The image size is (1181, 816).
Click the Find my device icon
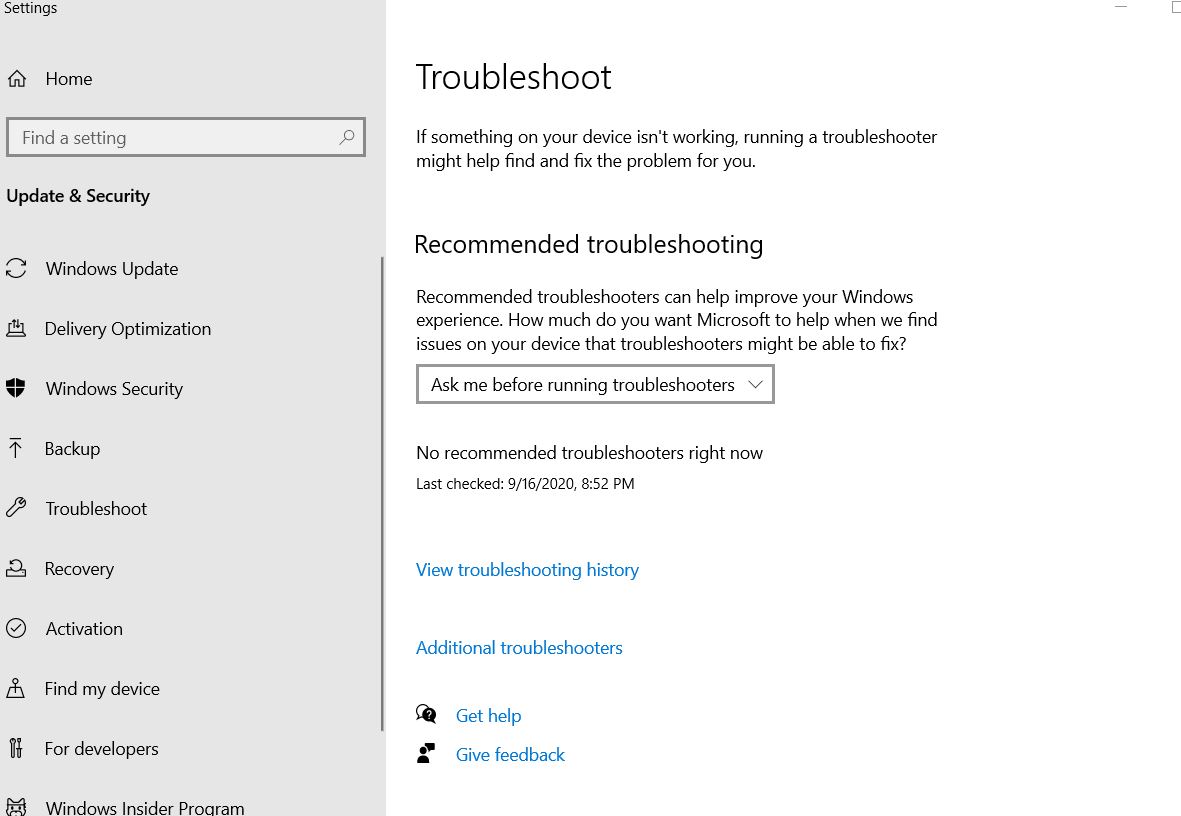click(x=16, y=687)
